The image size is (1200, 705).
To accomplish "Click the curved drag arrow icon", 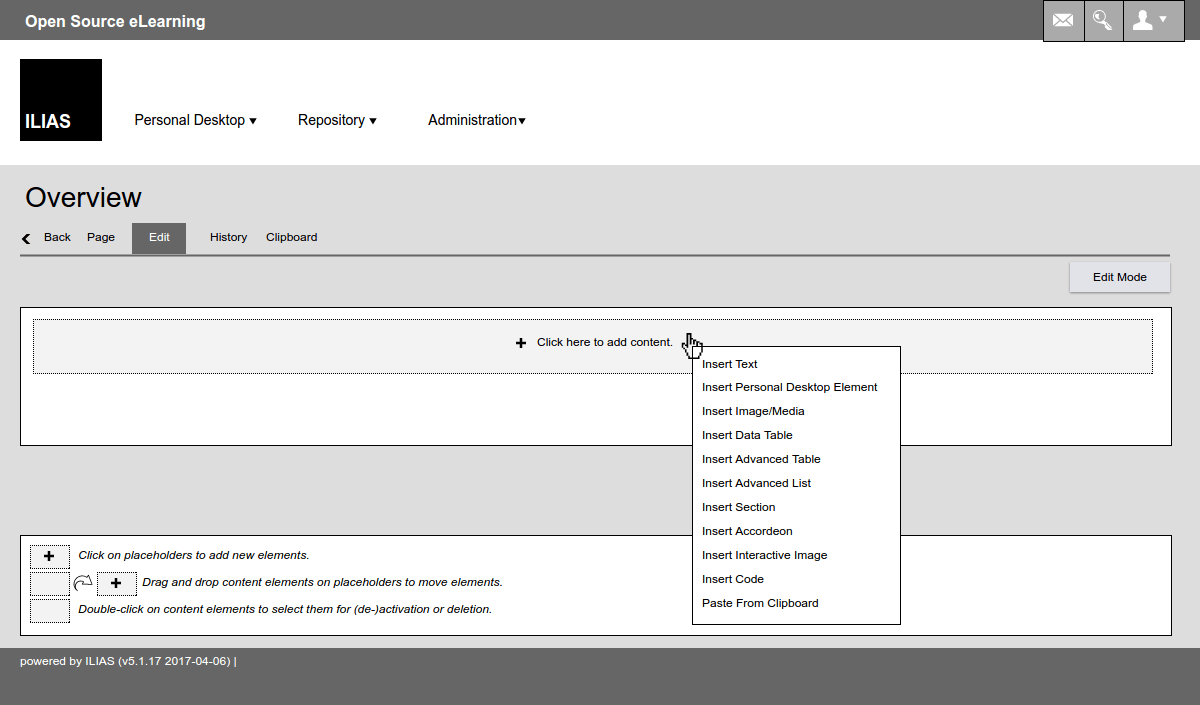I will click(x=83, y=583).
